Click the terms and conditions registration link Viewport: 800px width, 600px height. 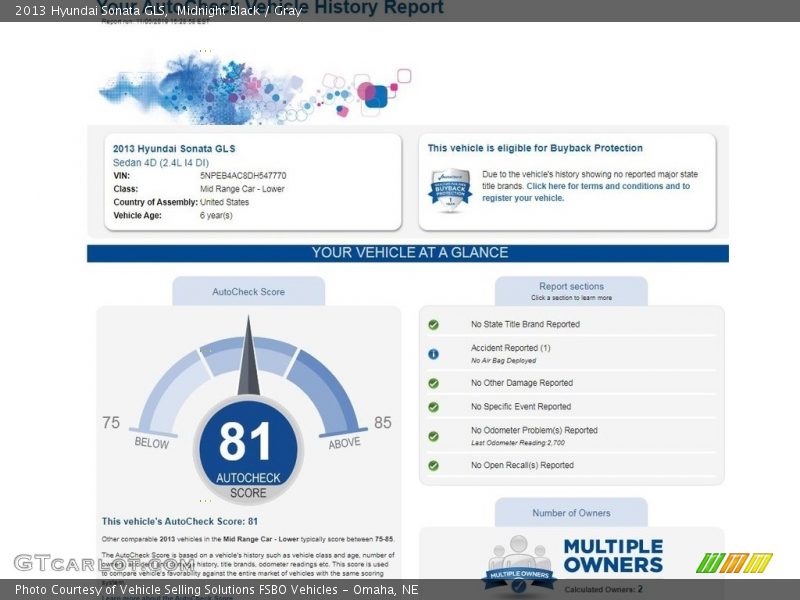pos(586,192)
